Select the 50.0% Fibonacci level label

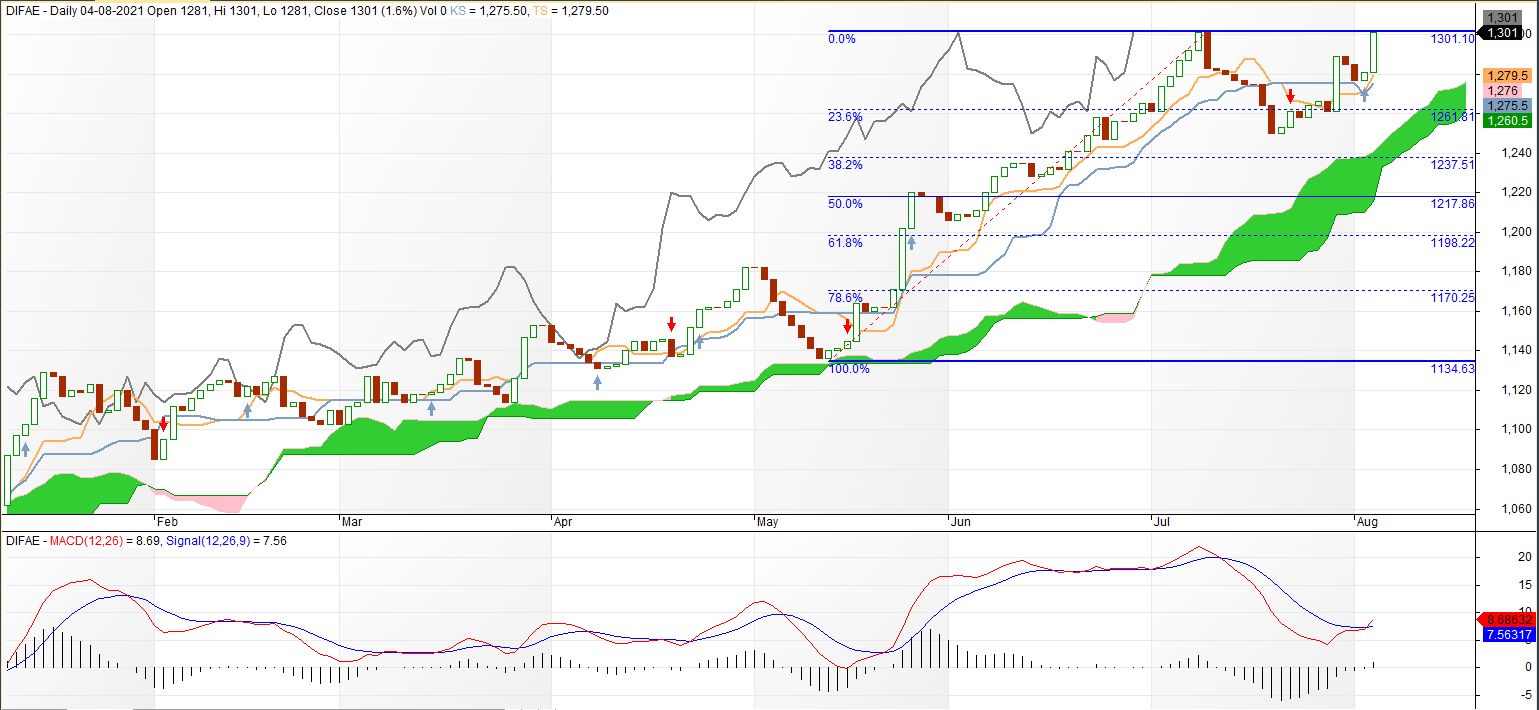click(845, 204)
